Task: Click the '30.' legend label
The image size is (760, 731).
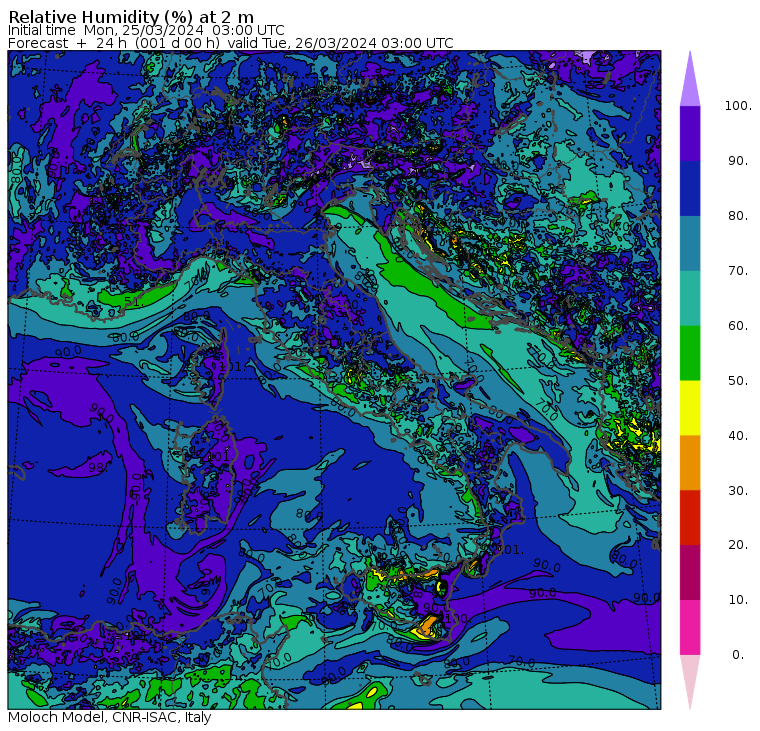Action: click(738, 491)
